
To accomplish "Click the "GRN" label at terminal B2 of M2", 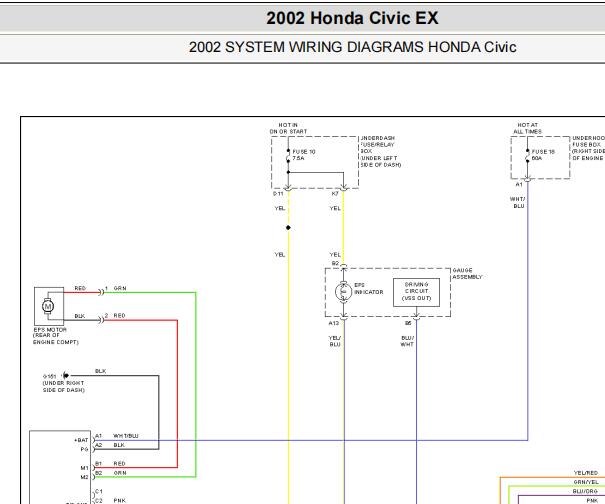I will pyautogui.click(x=120, y=473).
